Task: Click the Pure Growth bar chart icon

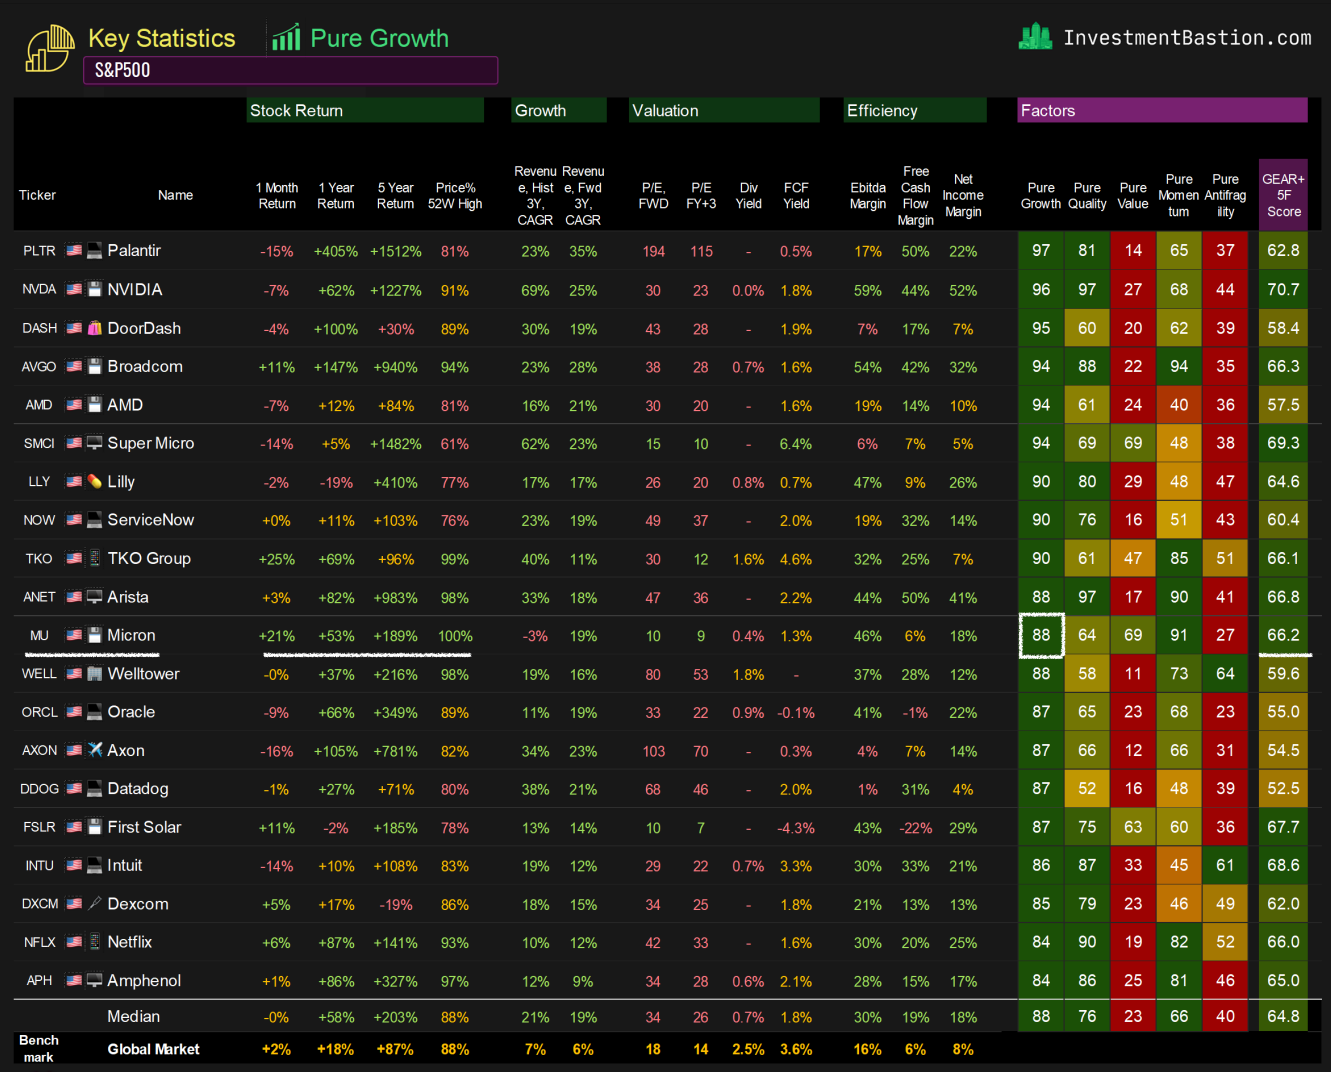Action: point(286,38)
